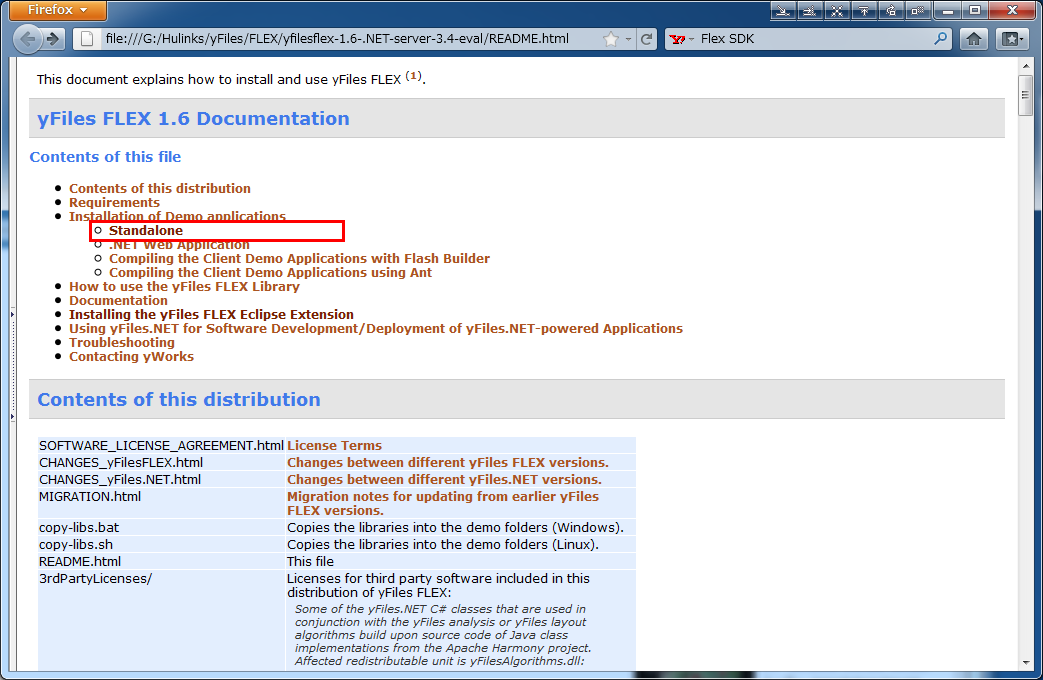Go back with the Back arrow button
Screen dimensions: 1043x680
(x=28, y=39)
